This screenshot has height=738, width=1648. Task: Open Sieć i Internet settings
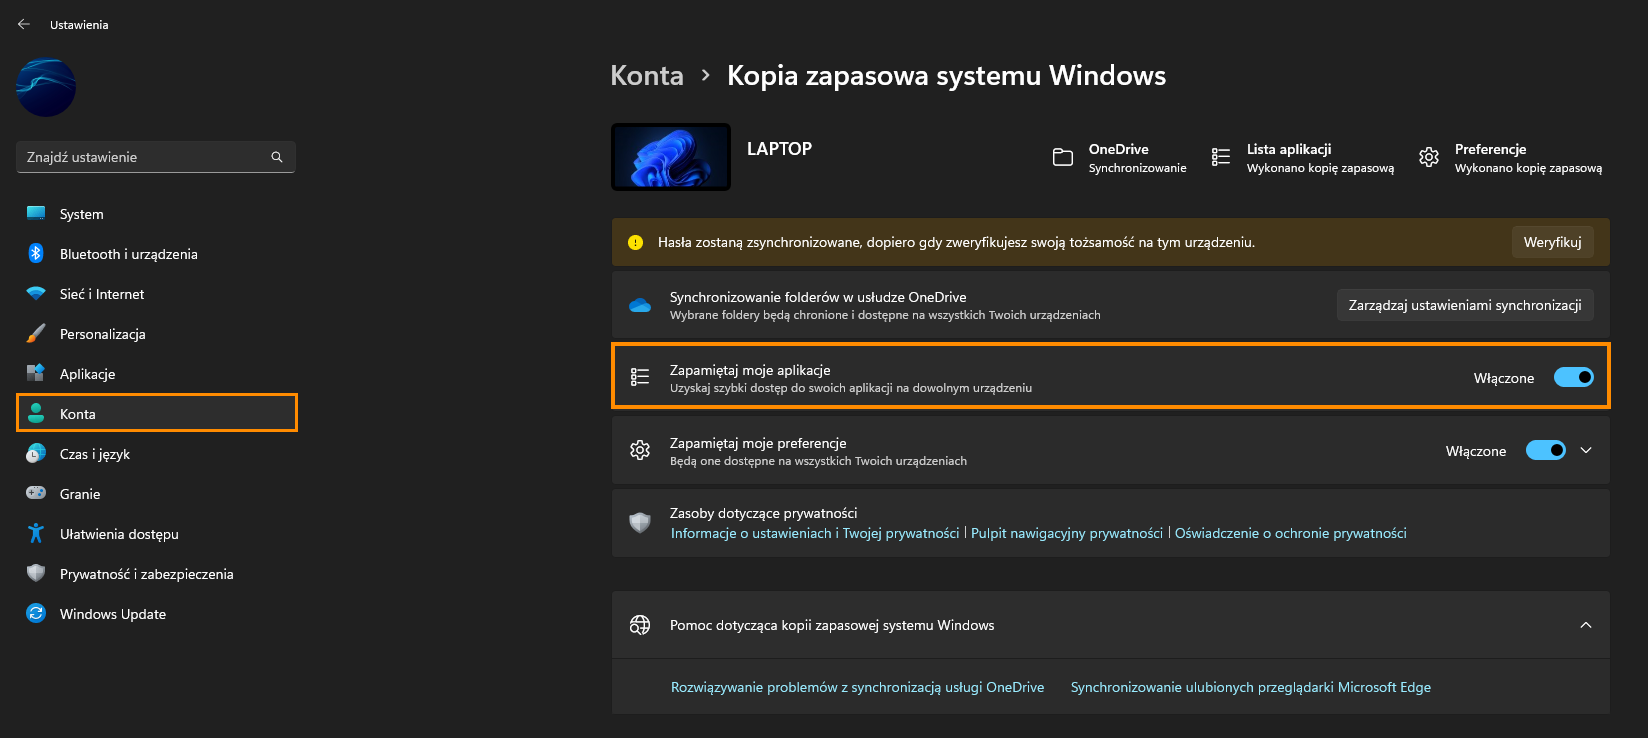click(157, 294)
